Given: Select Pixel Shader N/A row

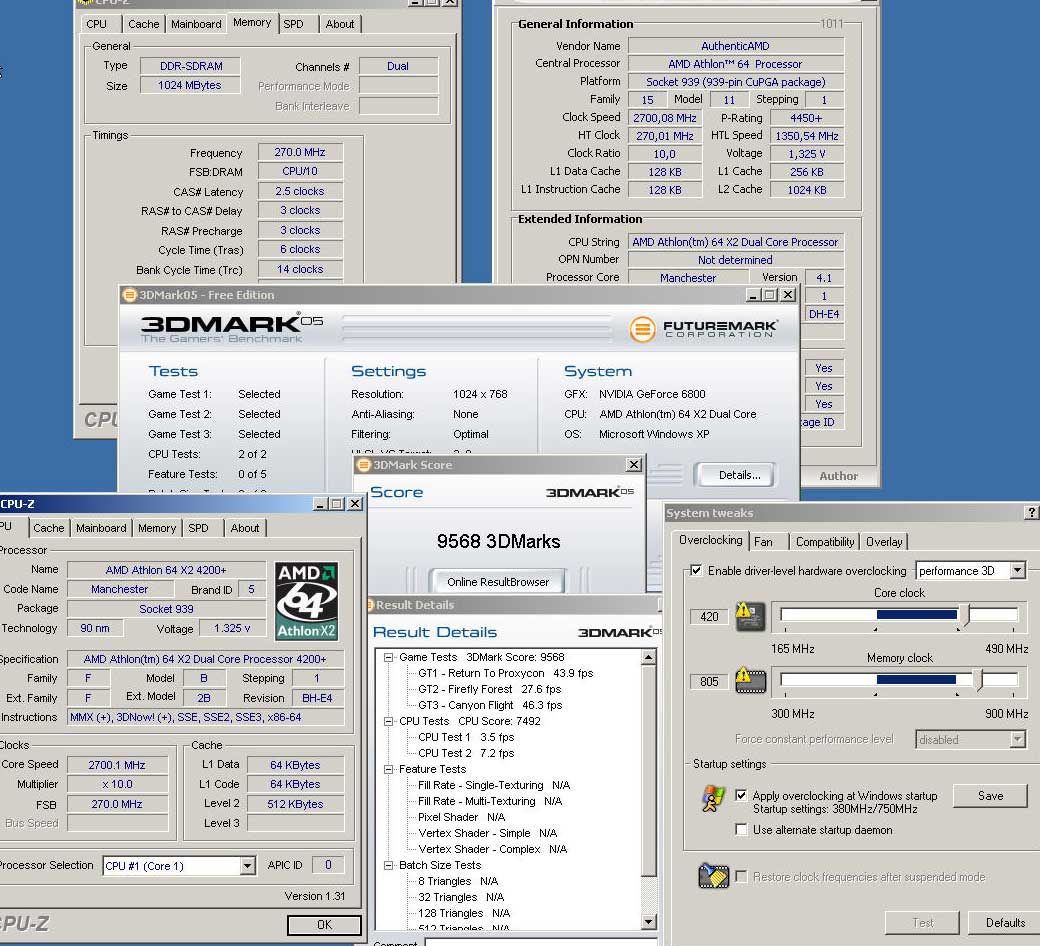Looking at the screenshot, I should coord(461,817).
